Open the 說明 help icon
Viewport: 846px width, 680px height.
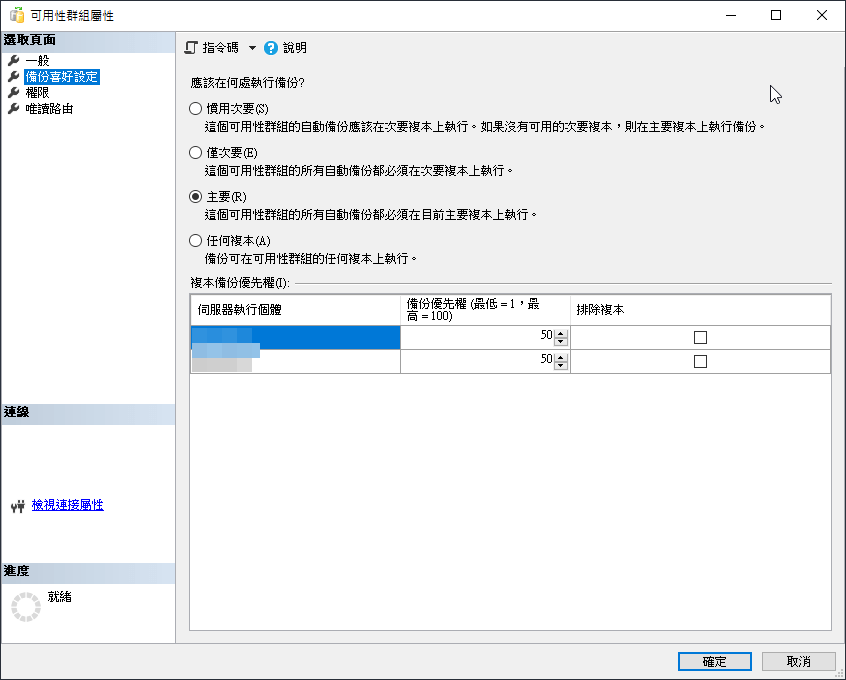pyautogui.click(x=271, y=48)
